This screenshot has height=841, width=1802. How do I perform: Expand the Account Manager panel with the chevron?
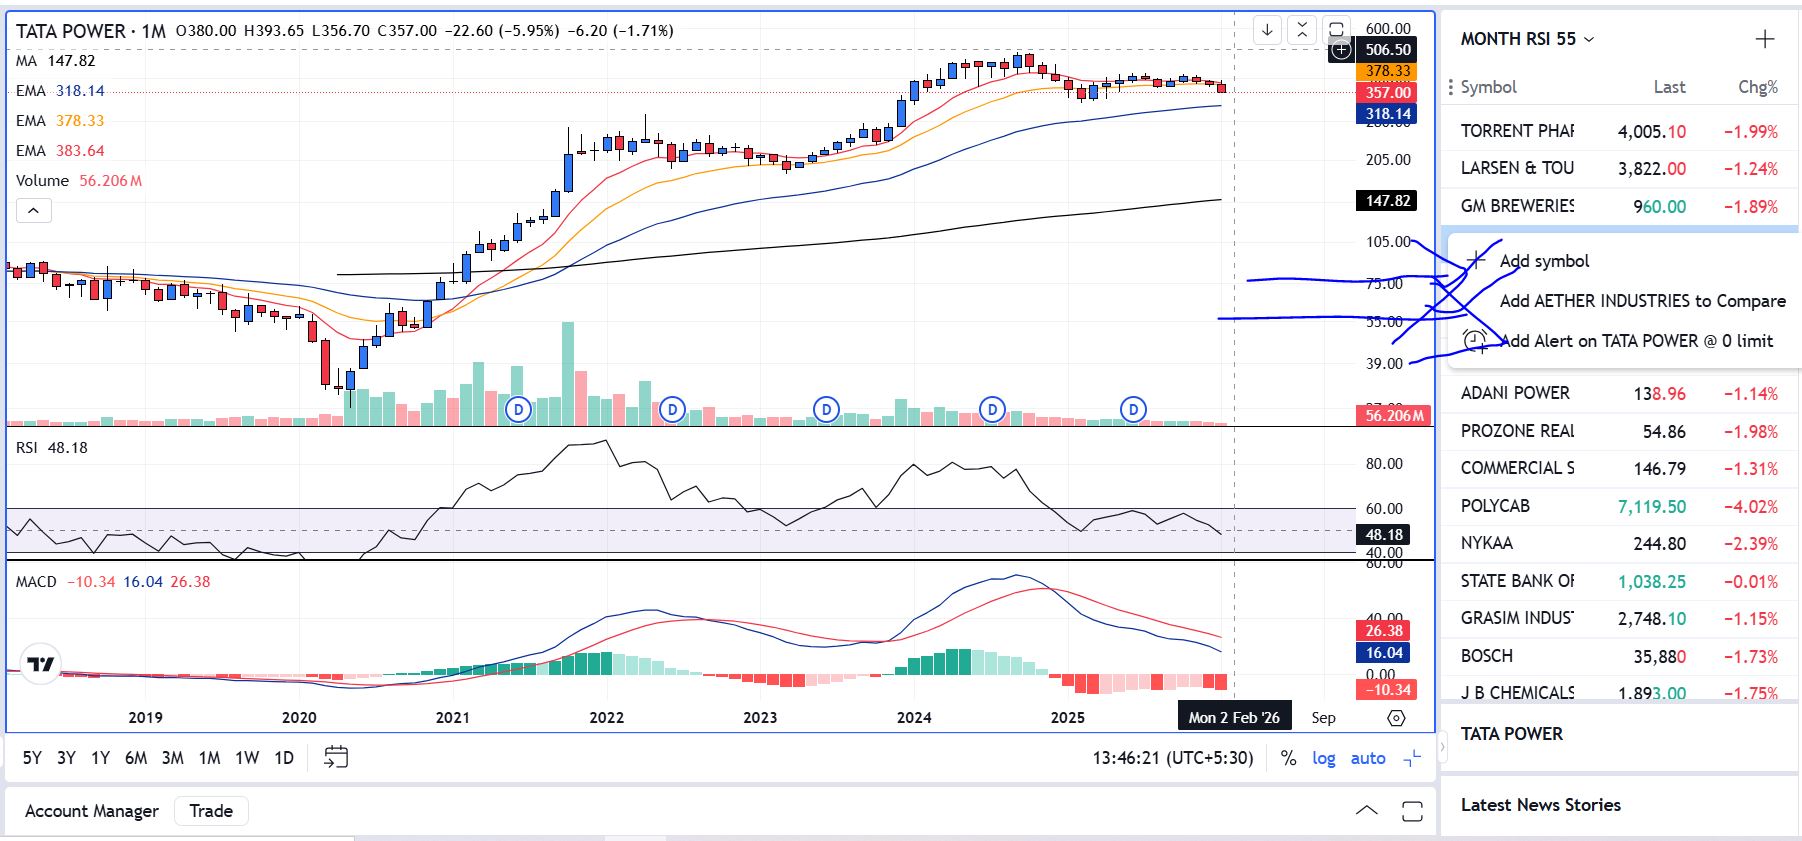[1366, 811]
